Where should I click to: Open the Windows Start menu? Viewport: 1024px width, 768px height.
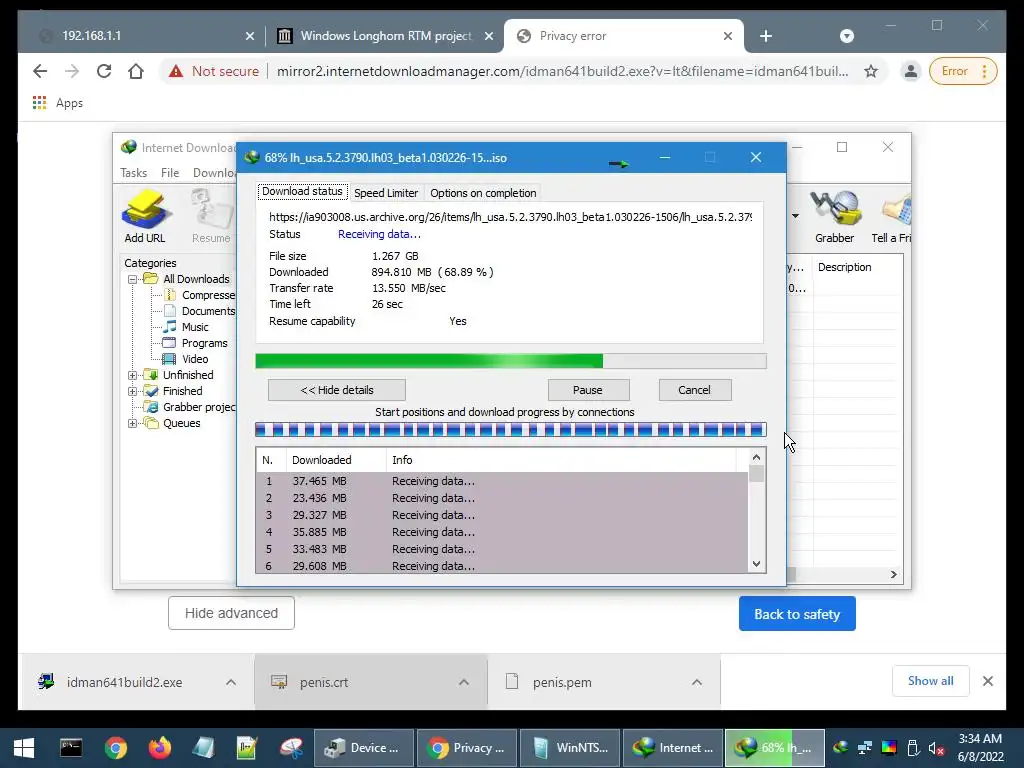[x=24, y=748]
